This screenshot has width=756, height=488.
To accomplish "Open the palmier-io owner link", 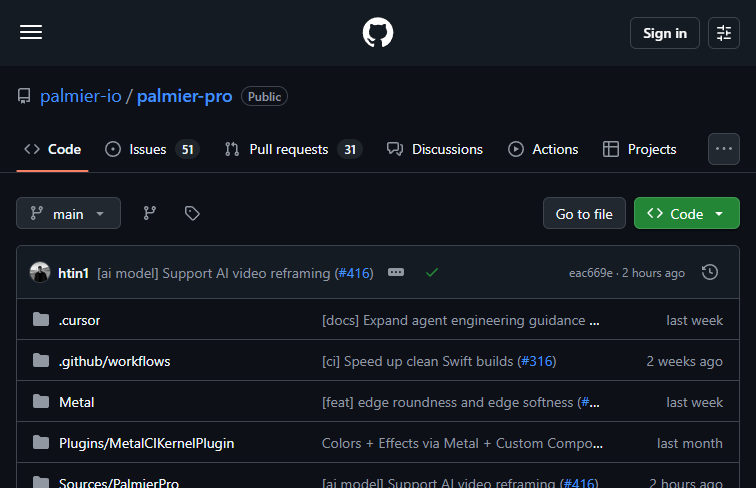I will click(81, 96).
